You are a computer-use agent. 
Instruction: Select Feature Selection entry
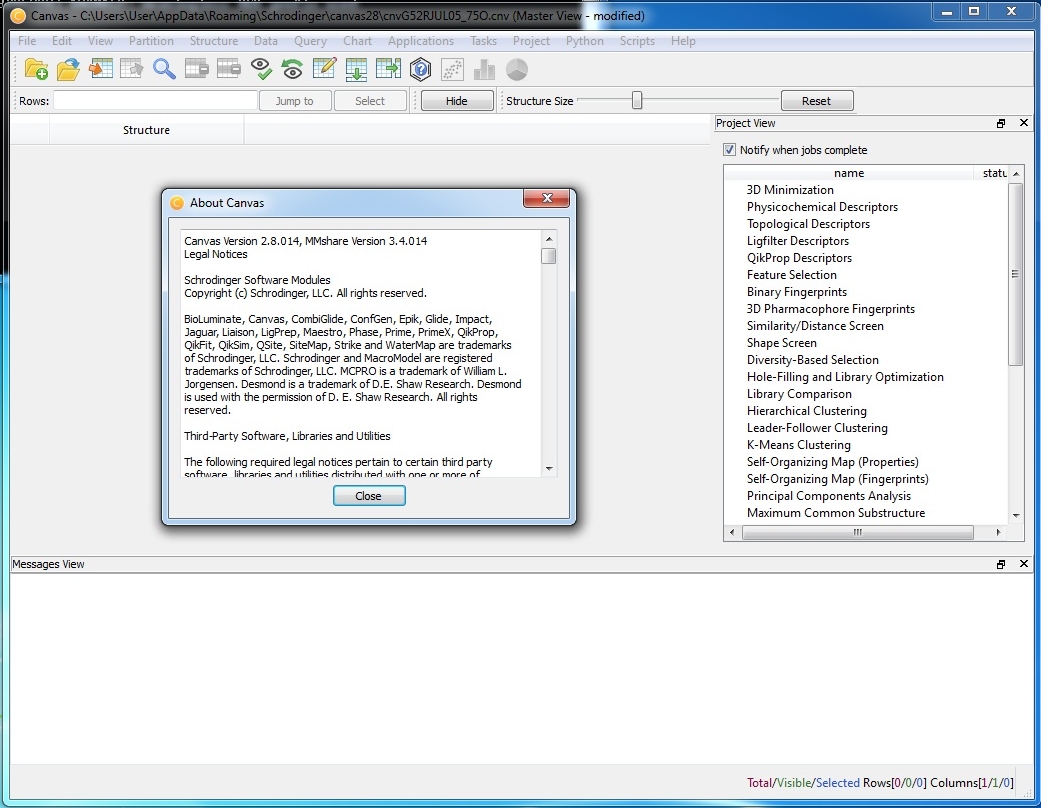pyautogui.click(x=791, y=275)
